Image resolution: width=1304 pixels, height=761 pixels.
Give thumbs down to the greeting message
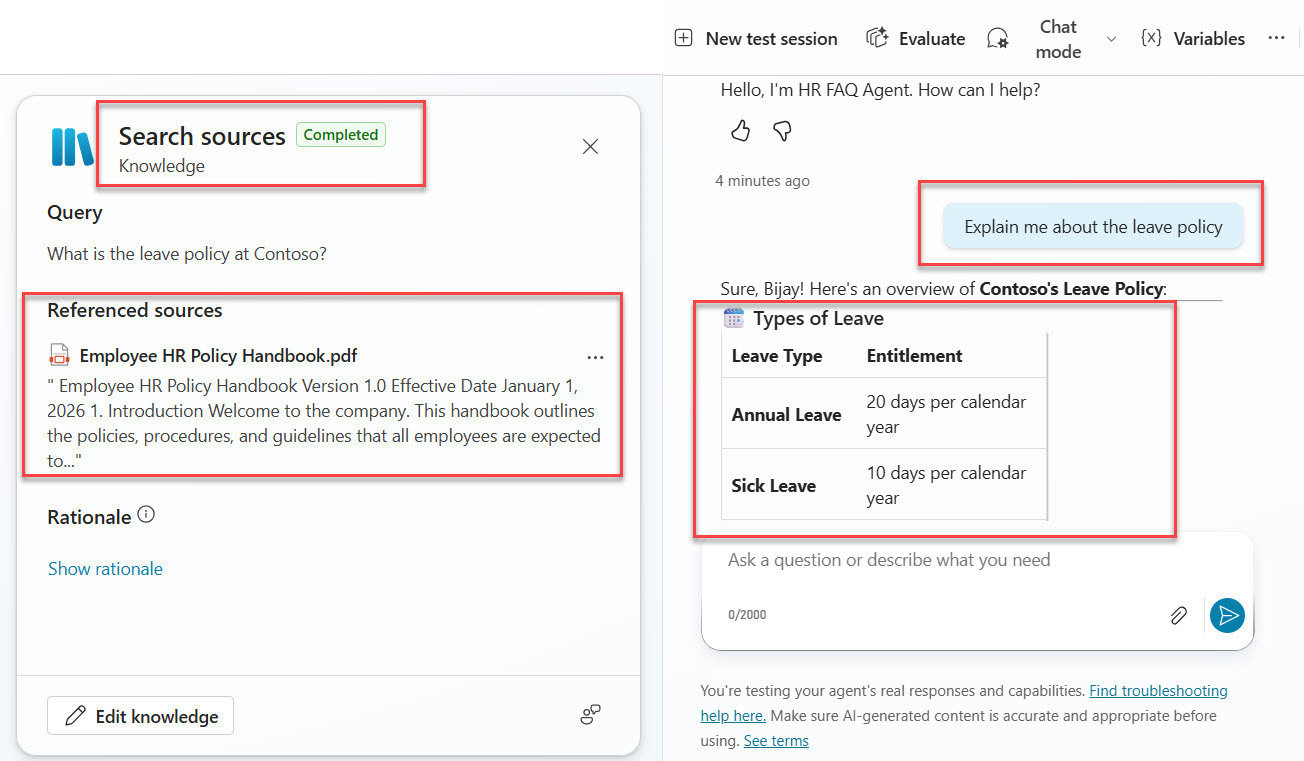coord(783,131)
